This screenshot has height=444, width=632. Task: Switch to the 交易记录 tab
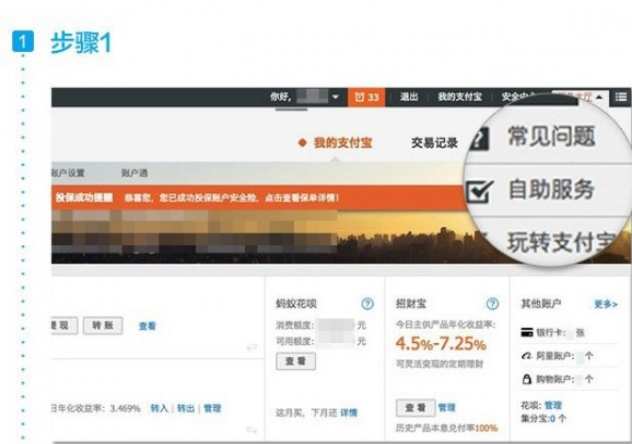pos(434,143)
